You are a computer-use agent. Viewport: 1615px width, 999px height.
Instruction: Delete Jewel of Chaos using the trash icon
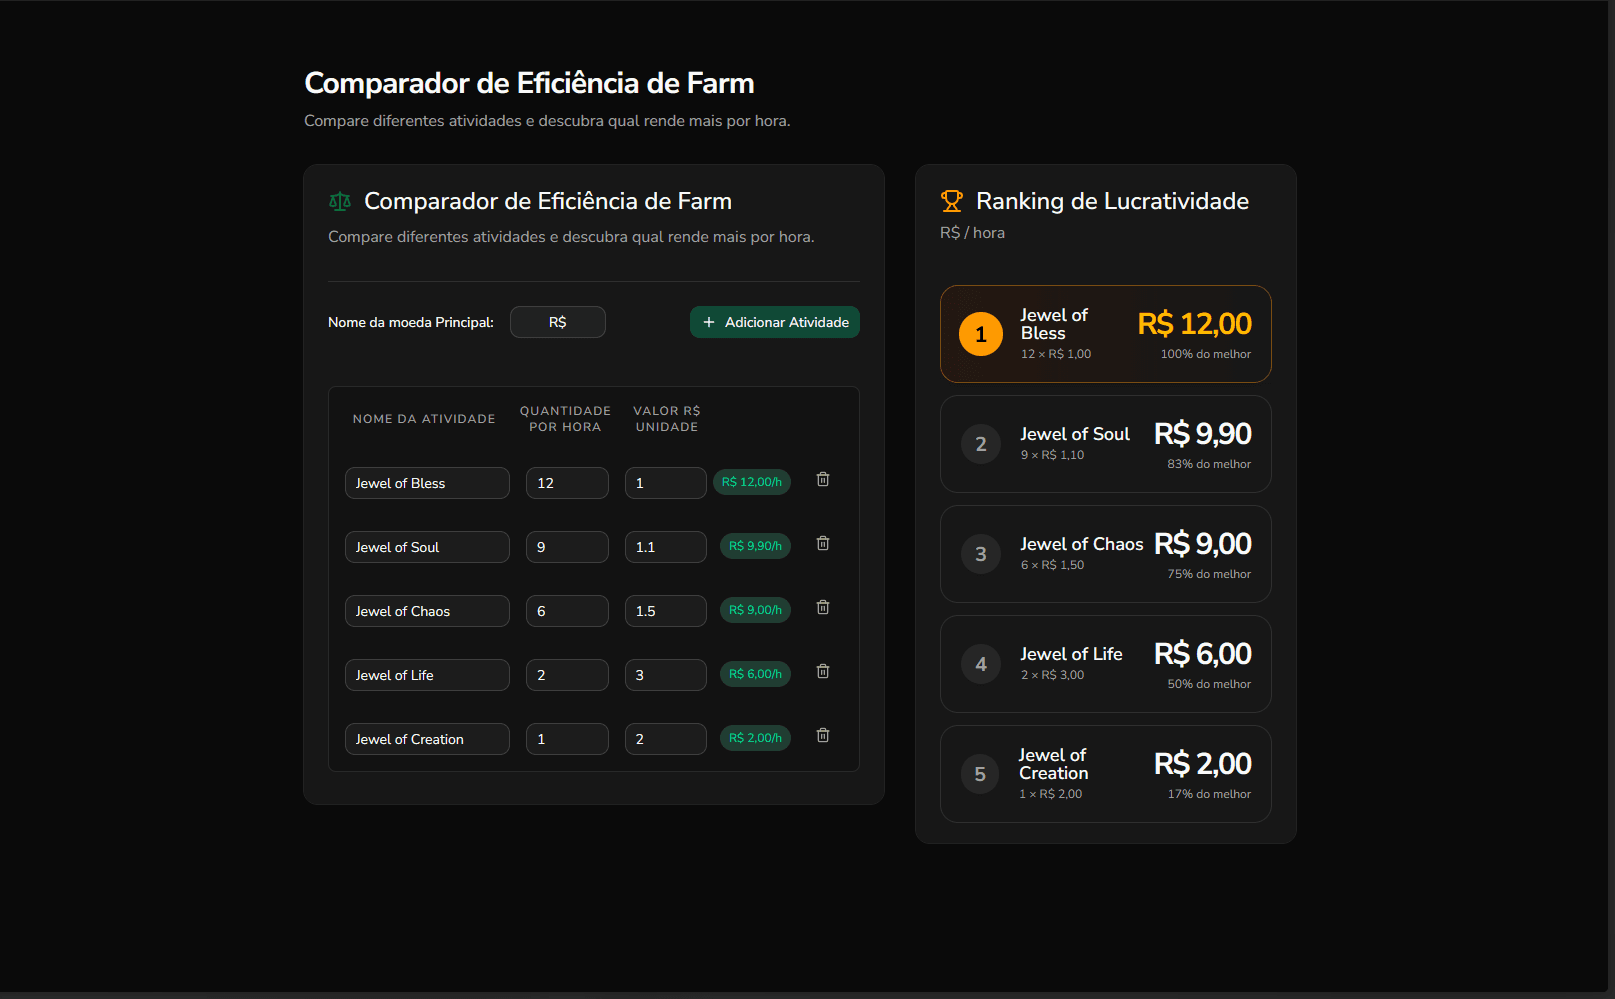822,607
